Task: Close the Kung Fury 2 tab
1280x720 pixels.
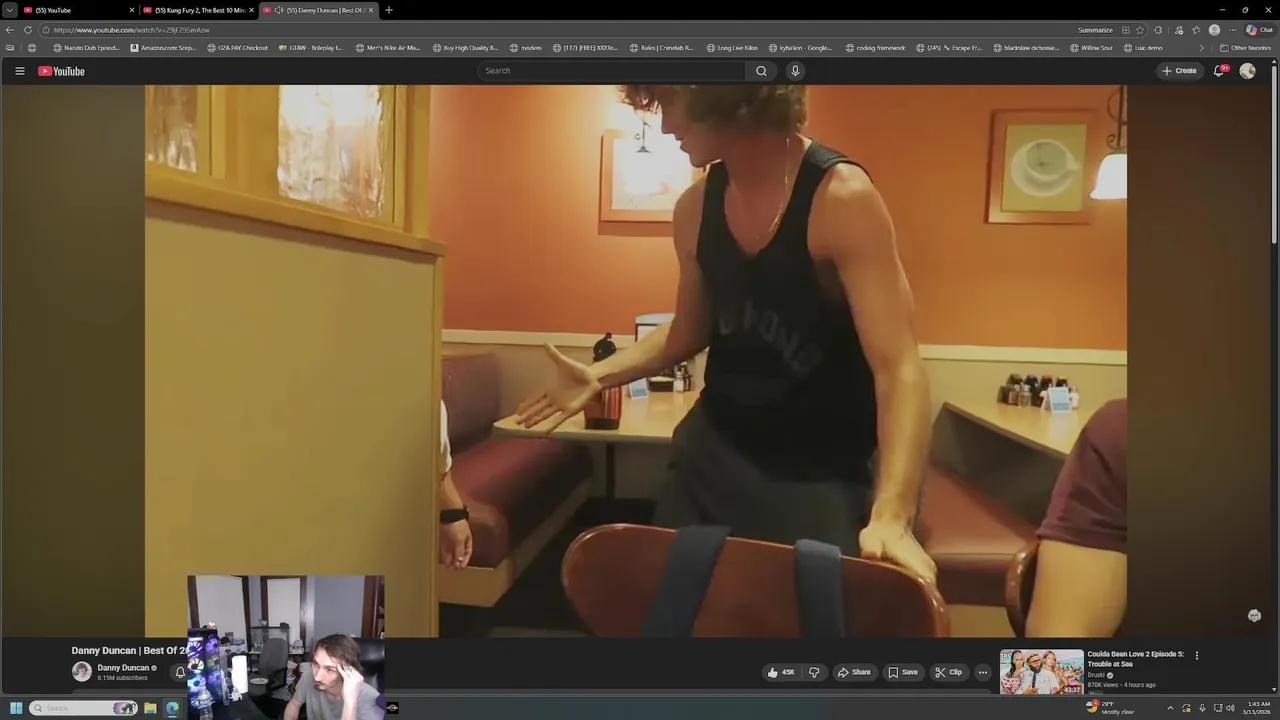Action: (x=251, y=10)
